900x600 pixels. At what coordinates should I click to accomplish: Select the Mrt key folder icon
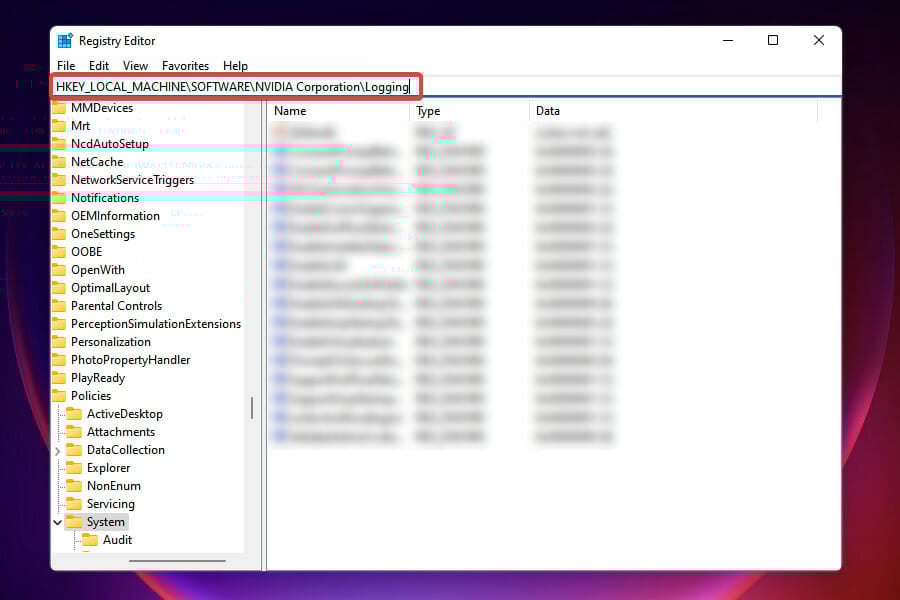(x=59, y=126)
